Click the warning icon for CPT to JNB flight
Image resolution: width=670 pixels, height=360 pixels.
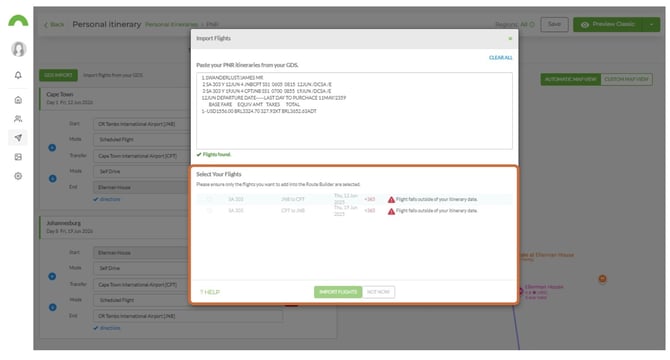click(x=391, y=211)
